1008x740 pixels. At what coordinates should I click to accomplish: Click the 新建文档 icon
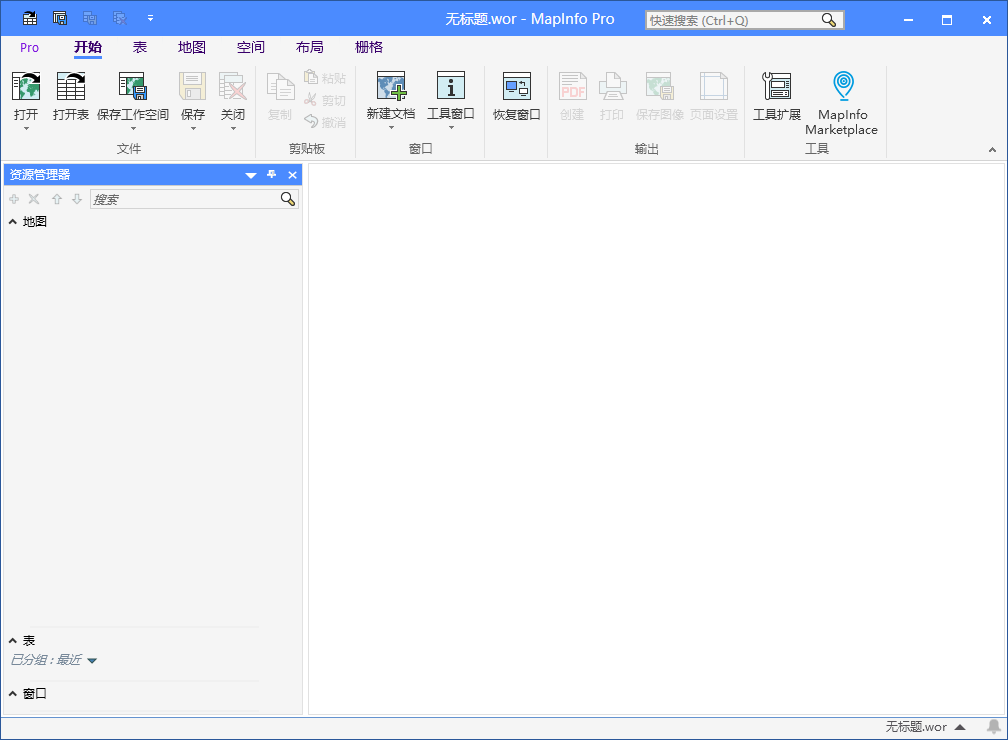coord(391,86)
